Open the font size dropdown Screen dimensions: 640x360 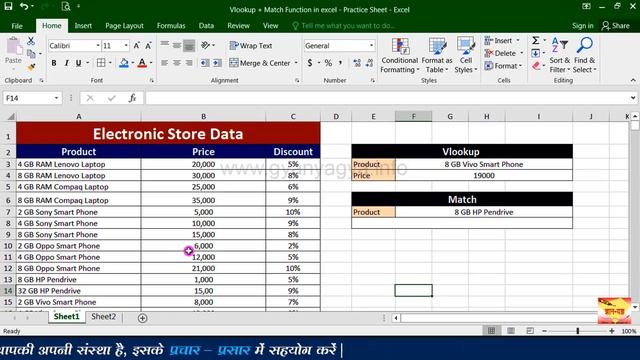click(126, 46)
